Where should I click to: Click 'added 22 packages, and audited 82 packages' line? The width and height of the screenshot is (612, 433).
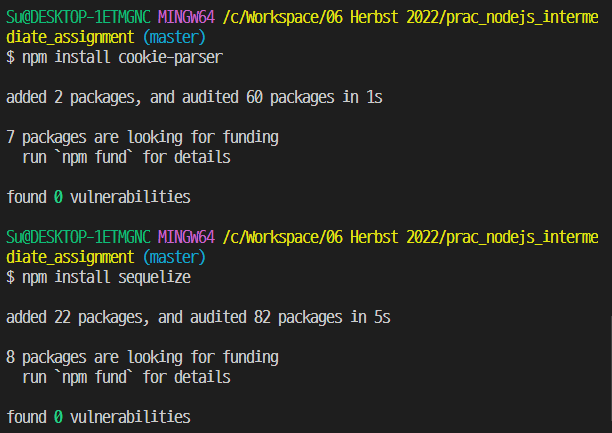[198, 317]
